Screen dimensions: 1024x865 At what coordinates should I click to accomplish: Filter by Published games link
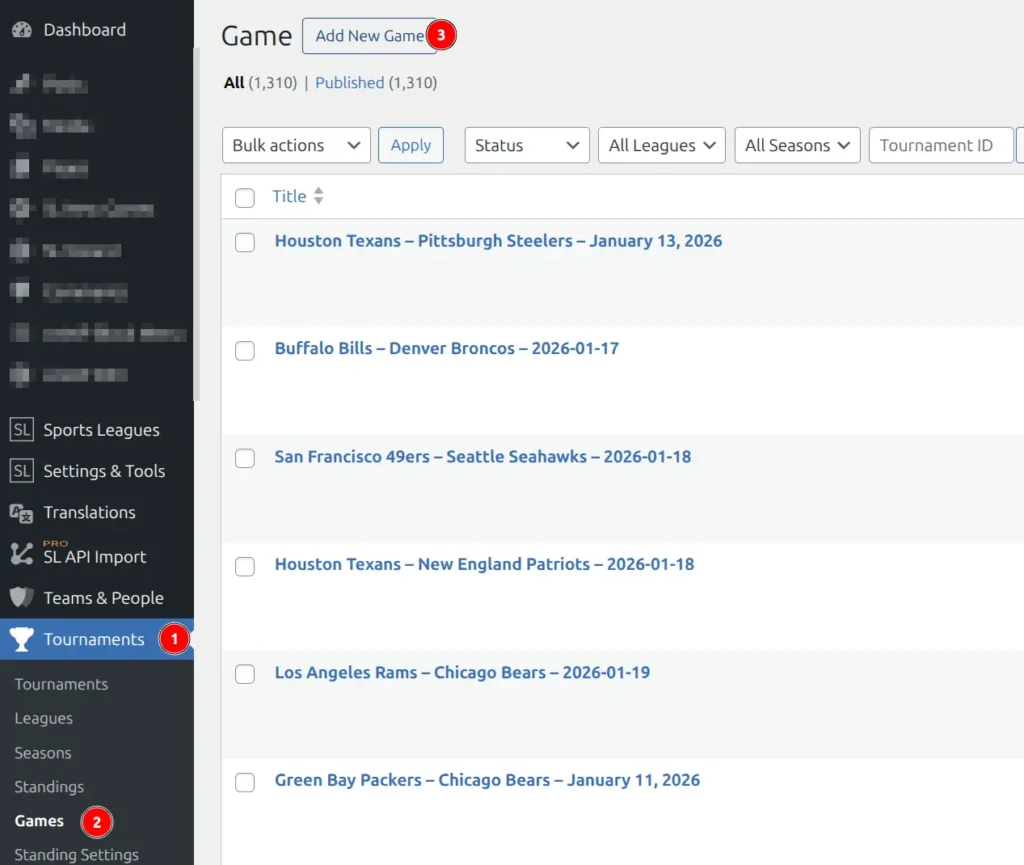click(349, 83)
